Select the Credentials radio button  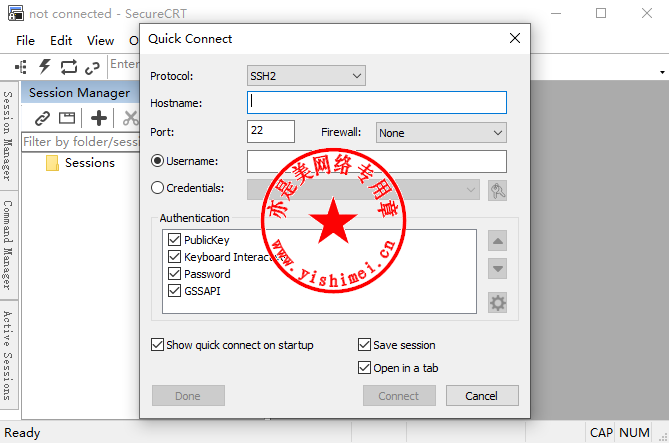pyautogui.click(x=157, y=188)
